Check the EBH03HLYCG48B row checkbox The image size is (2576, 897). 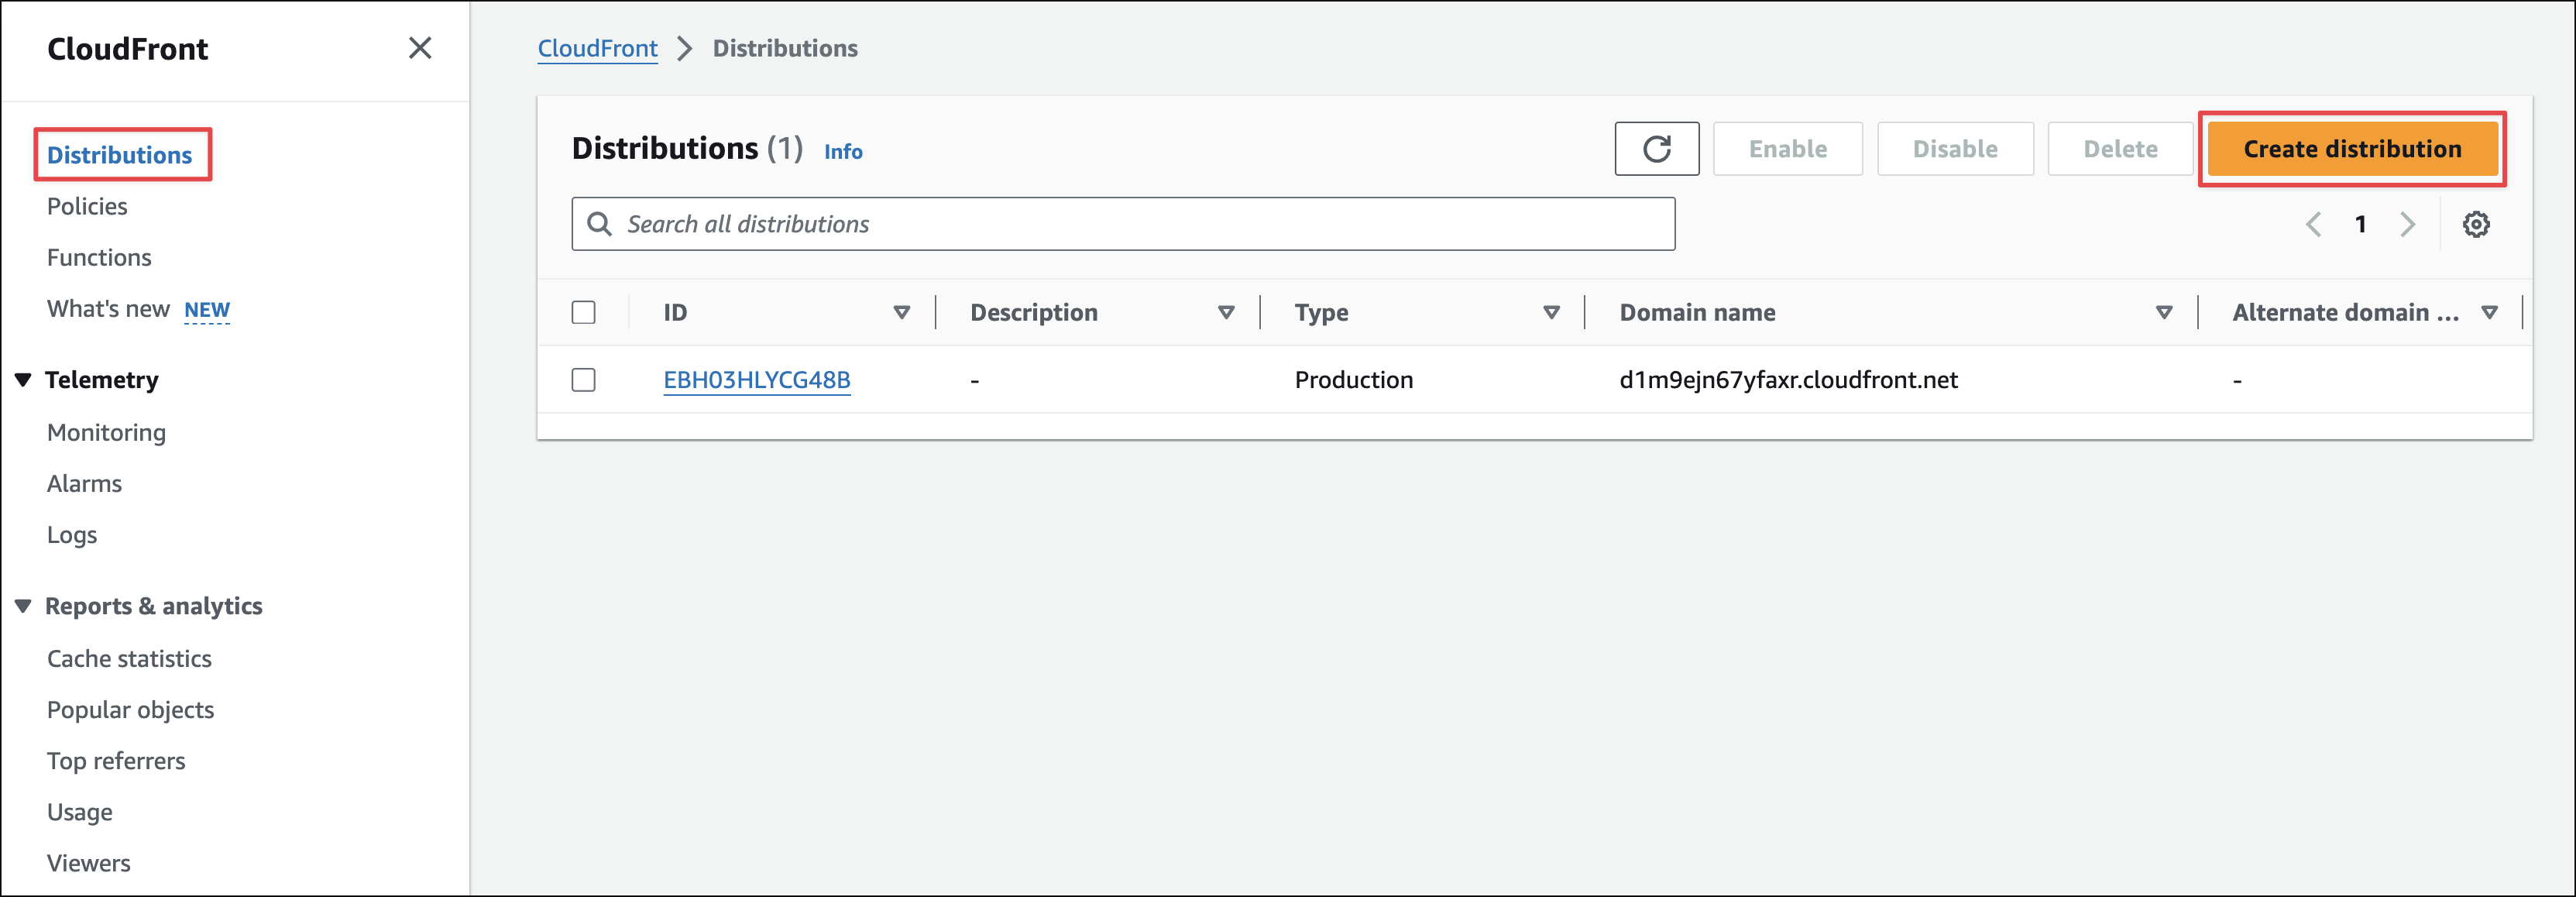[x=583, y=380]
